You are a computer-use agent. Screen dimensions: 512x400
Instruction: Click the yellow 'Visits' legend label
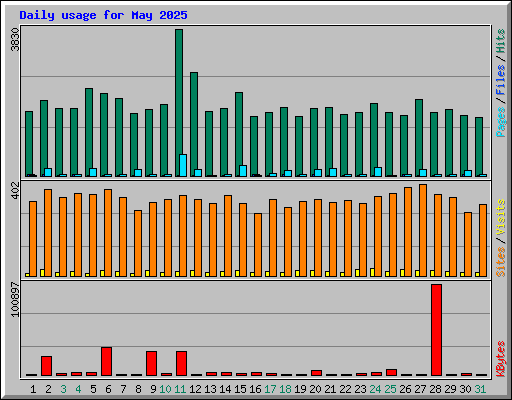[x=500, y=217]
